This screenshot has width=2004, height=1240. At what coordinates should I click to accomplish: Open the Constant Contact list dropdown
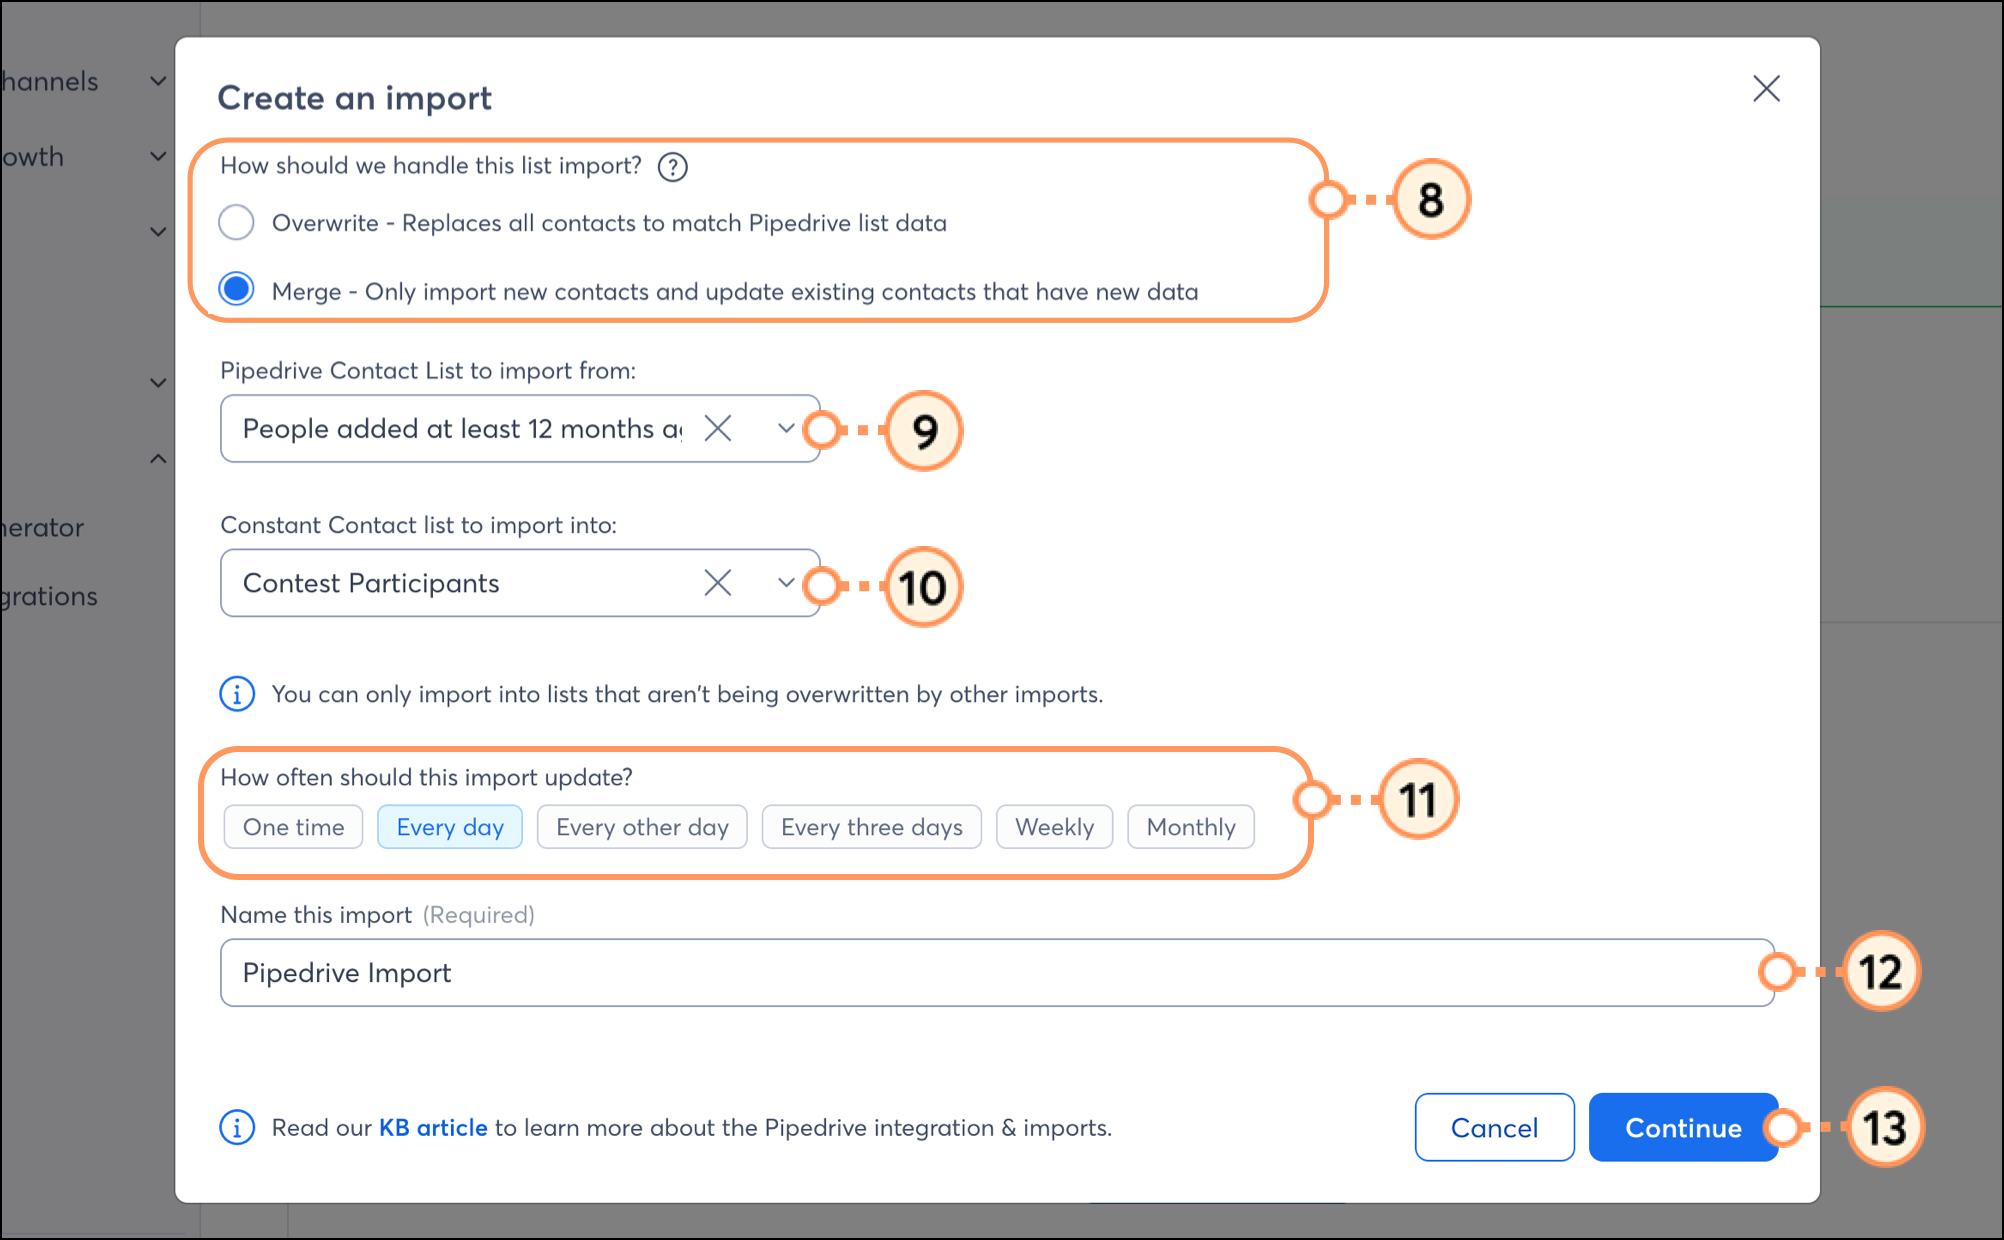(786, 583)
